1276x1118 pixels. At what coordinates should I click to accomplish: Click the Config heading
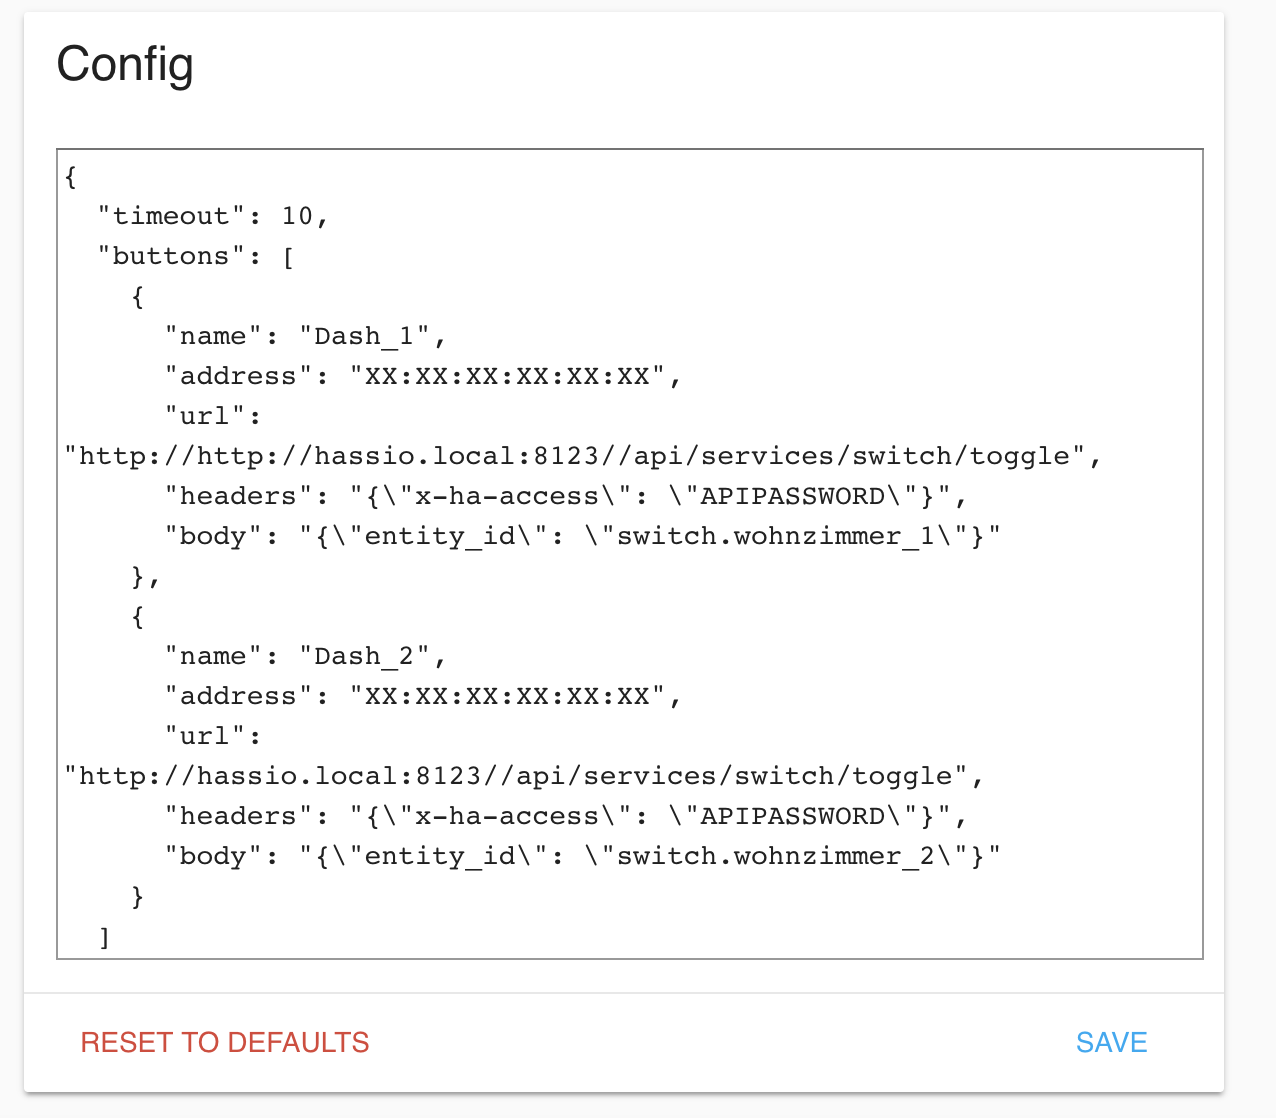[125, 65]
